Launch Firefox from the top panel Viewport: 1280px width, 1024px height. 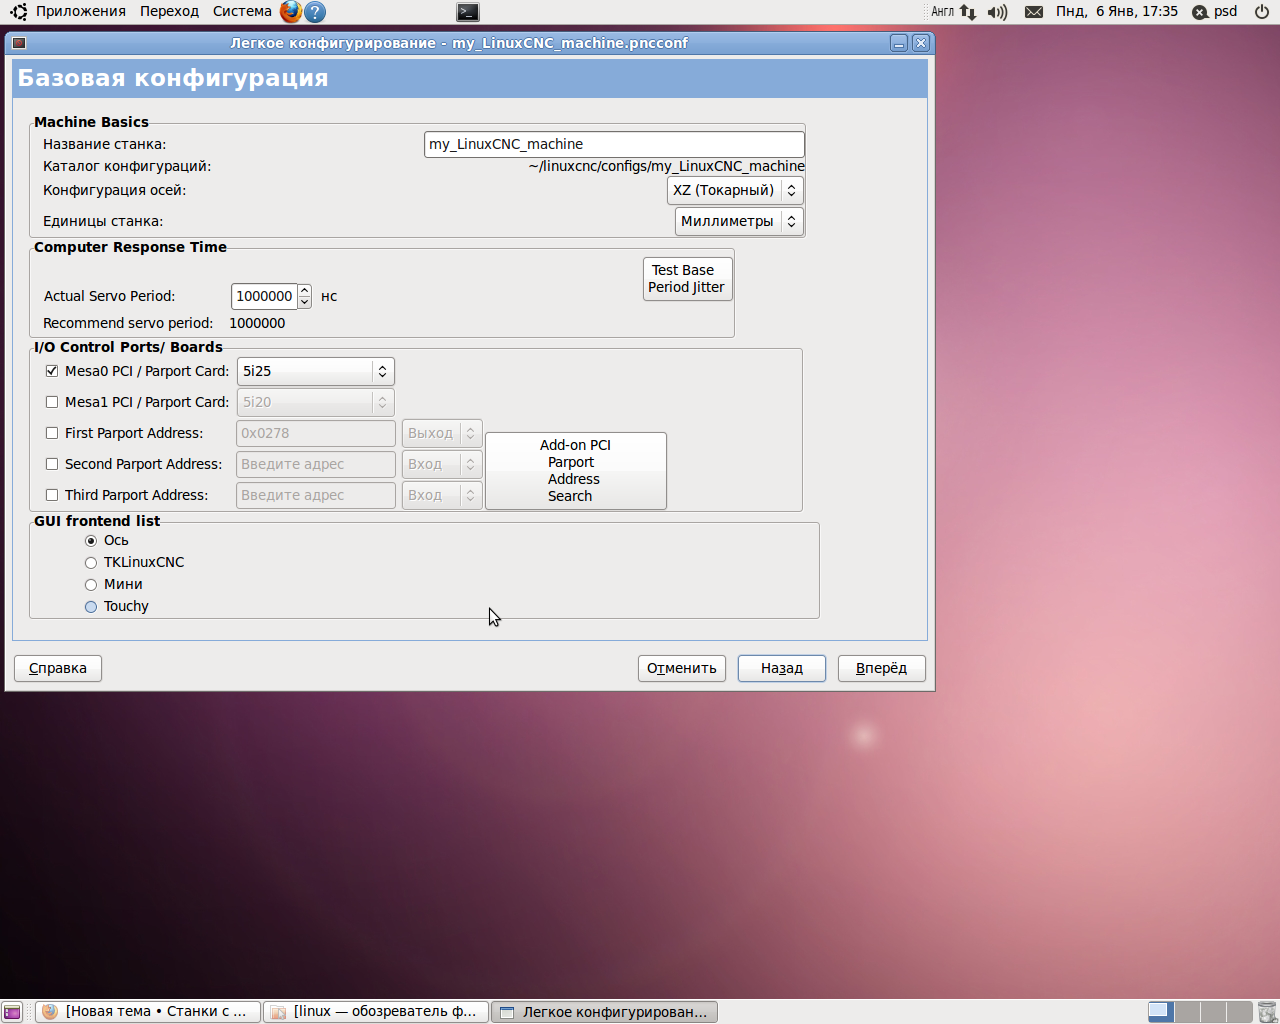[290, 12]
